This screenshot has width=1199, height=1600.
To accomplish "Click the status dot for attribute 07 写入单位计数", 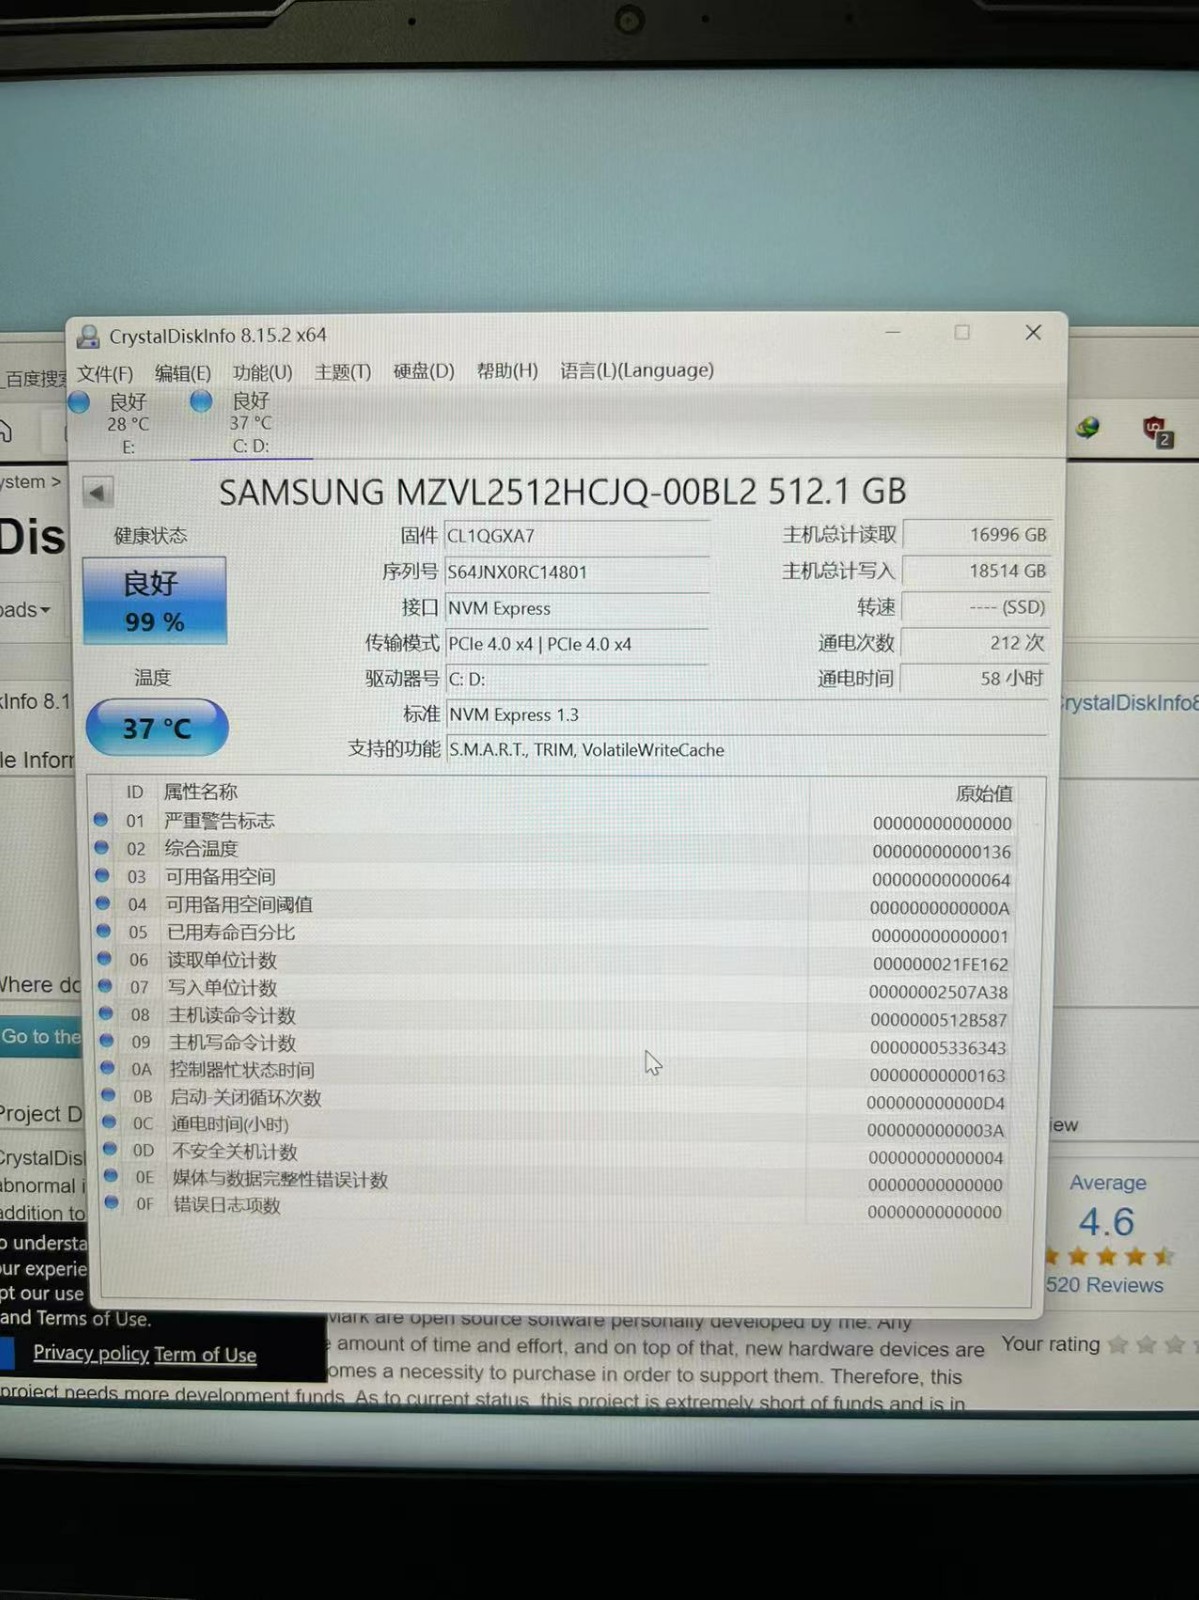I will (x=105, y=986).
